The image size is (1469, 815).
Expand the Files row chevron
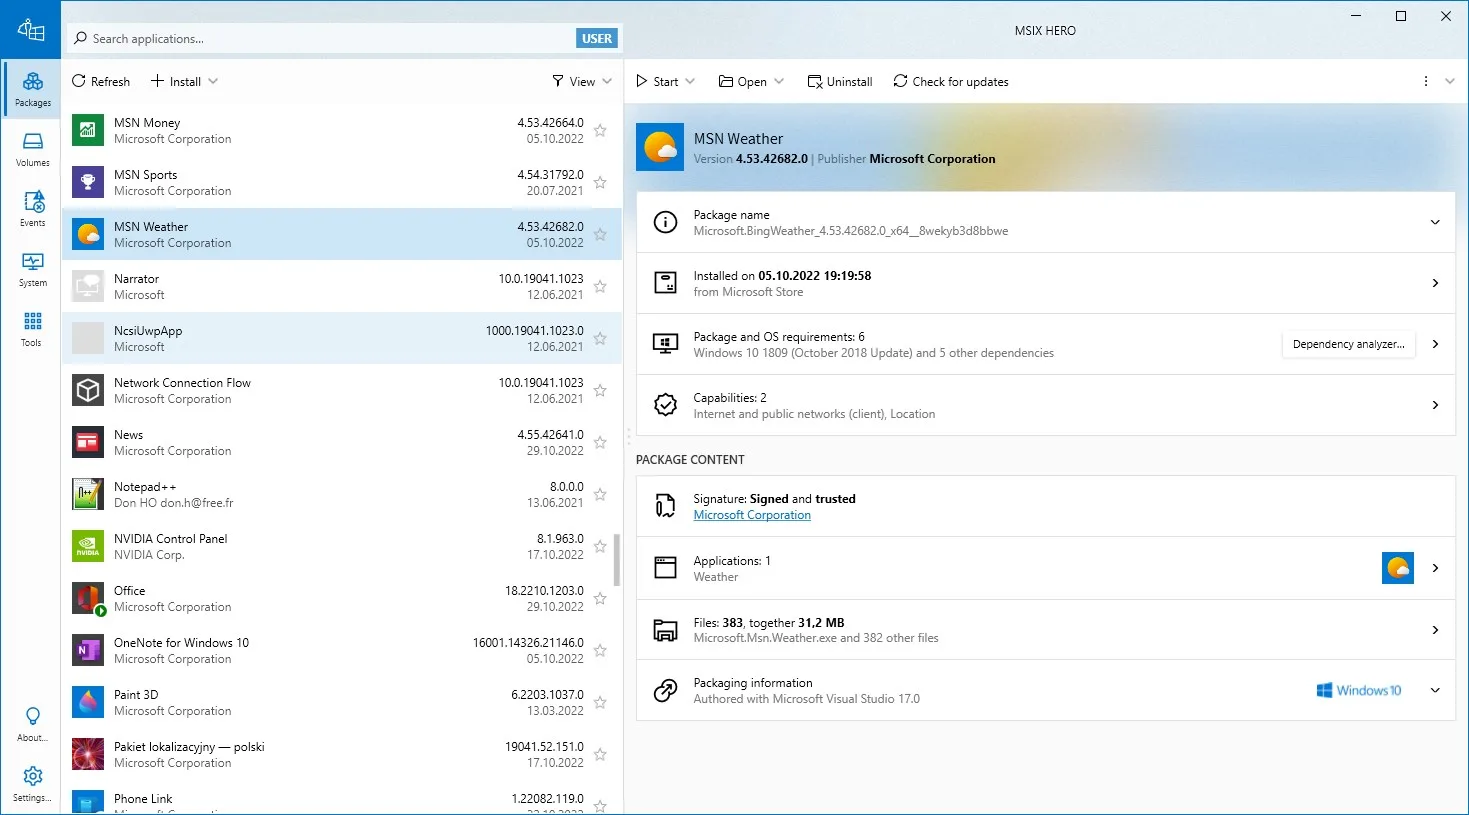point(1435,630)
